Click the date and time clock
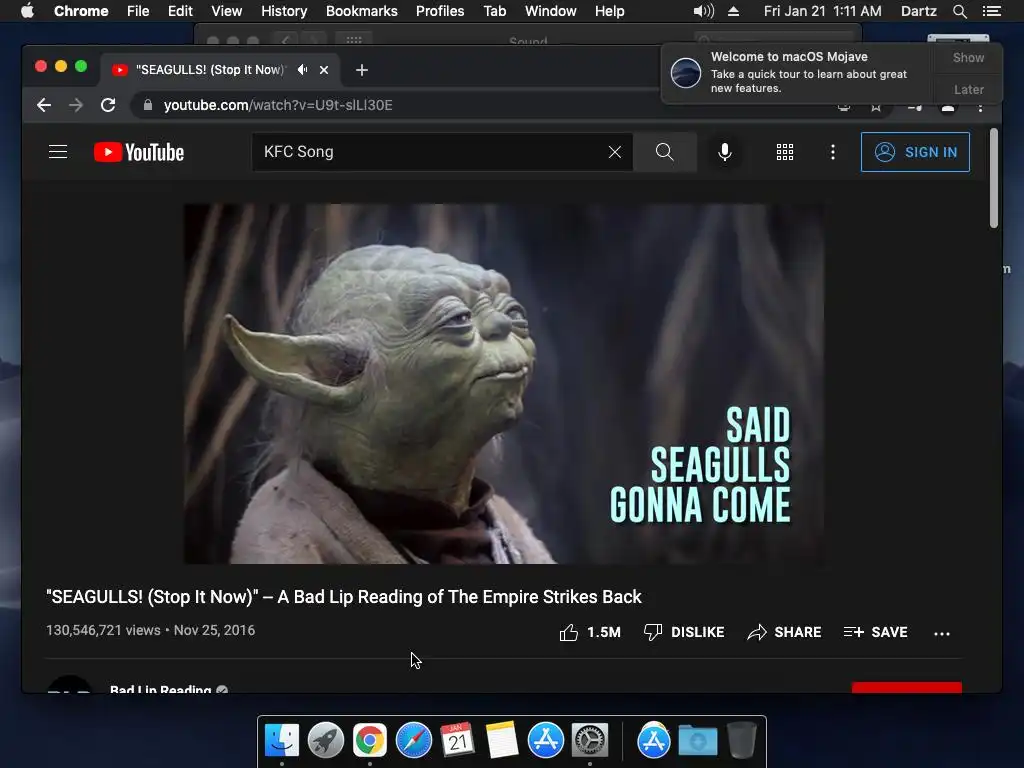The width and height of the screenshot is (1024, 768). (822, 11)
